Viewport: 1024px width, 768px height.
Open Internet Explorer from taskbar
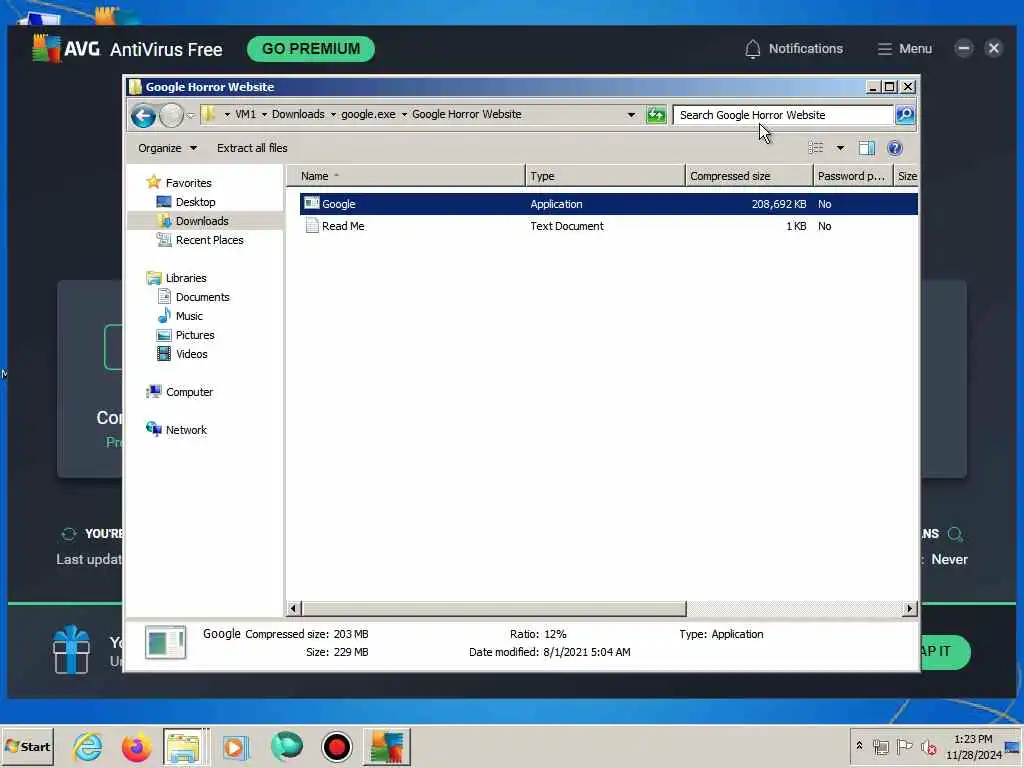click(x=87, y=747)
